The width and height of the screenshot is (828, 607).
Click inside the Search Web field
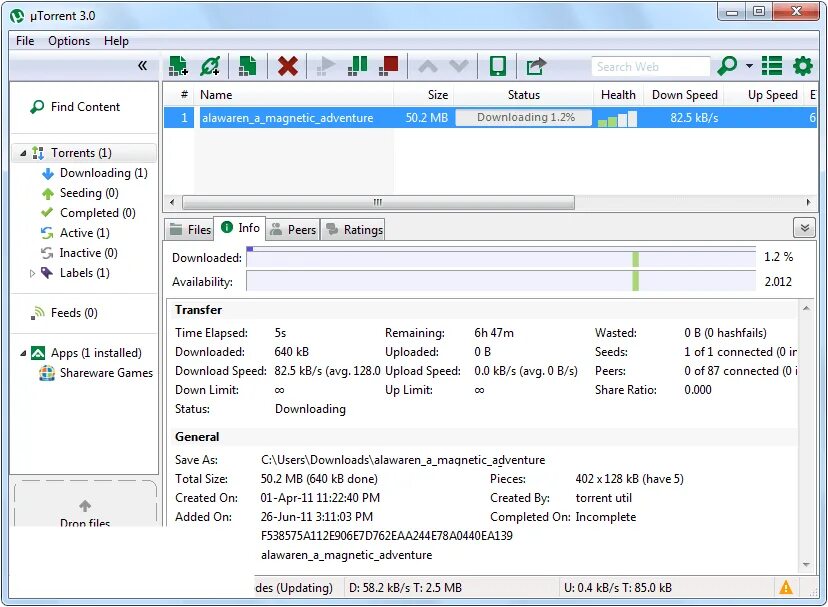650,67
